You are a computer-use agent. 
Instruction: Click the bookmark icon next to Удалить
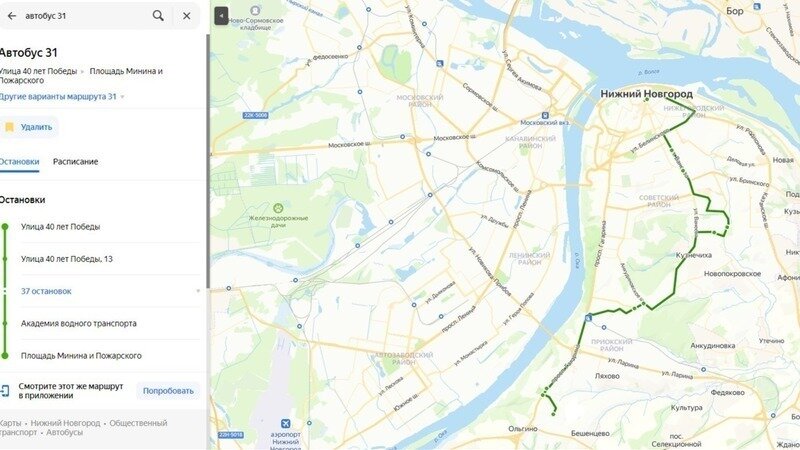click(9, 127)
